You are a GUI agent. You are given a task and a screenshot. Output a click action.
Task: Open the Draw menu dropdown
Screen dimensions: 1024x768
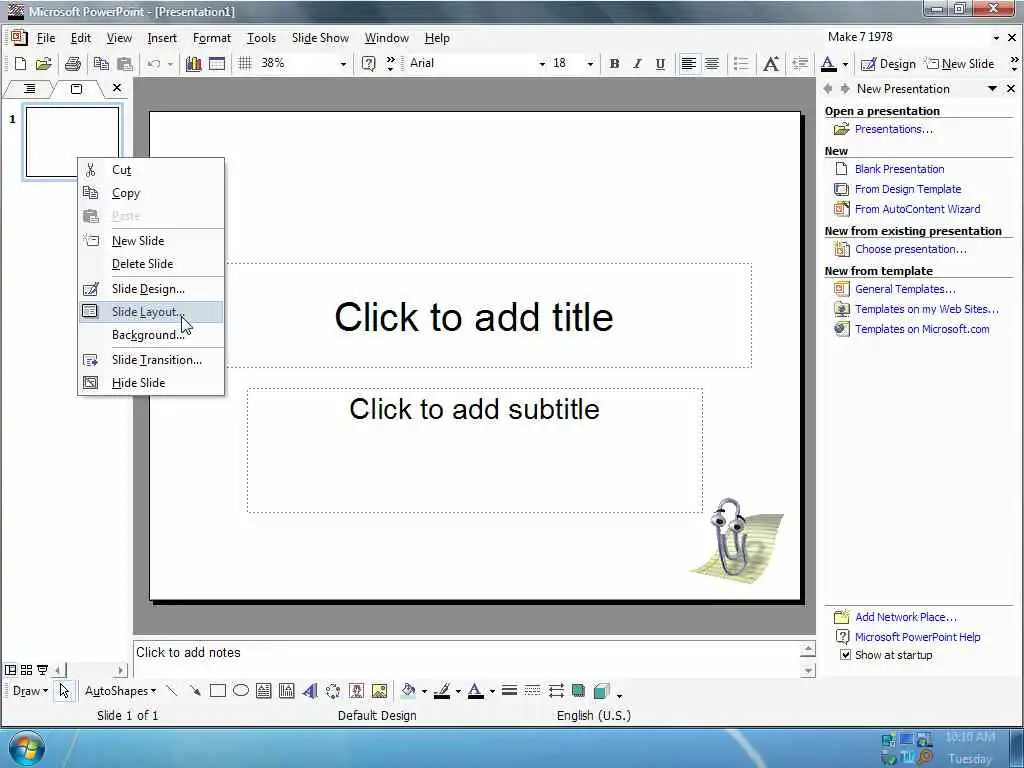pos(30,691)
